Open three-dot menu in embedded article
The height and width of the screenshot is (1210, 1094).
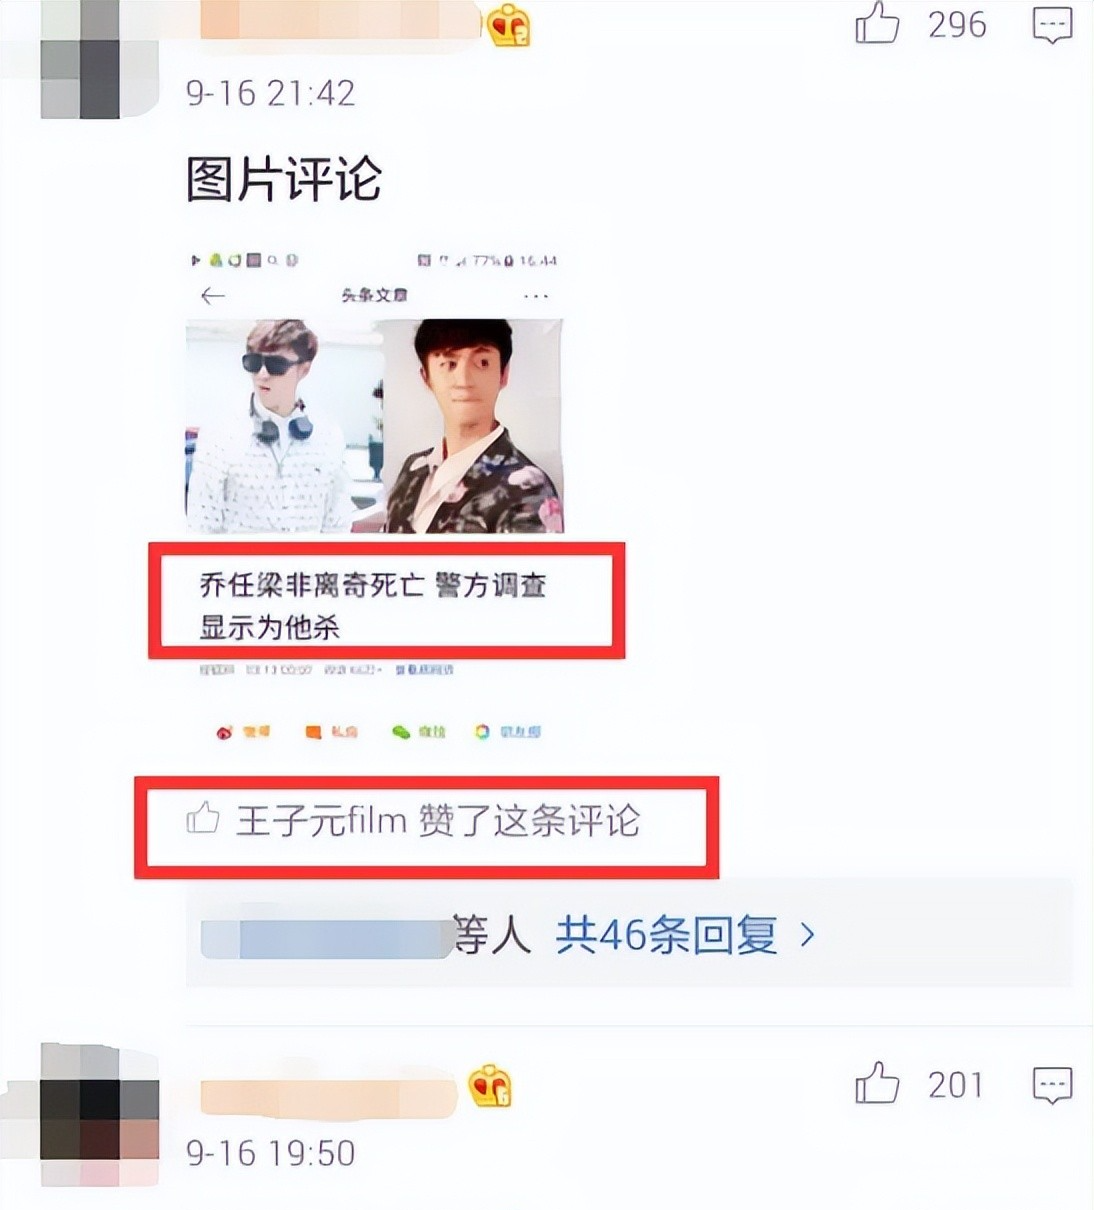536,296
